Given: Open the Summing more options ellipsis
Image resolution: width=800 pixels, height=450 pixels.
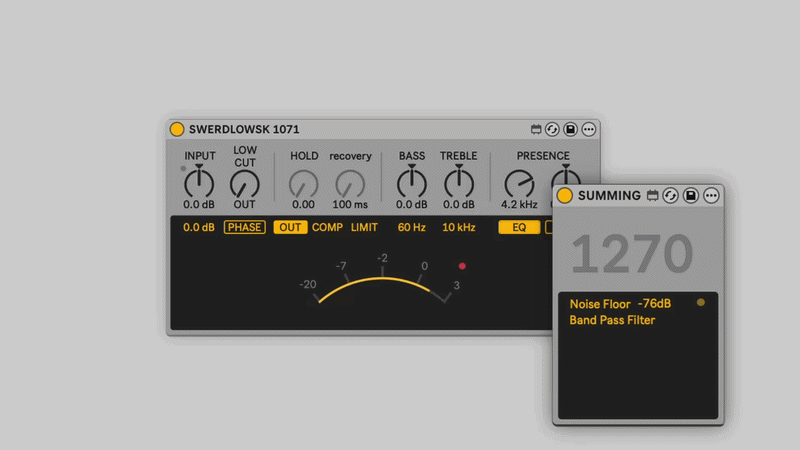Looking at the screenshot, I should [711, 195].
